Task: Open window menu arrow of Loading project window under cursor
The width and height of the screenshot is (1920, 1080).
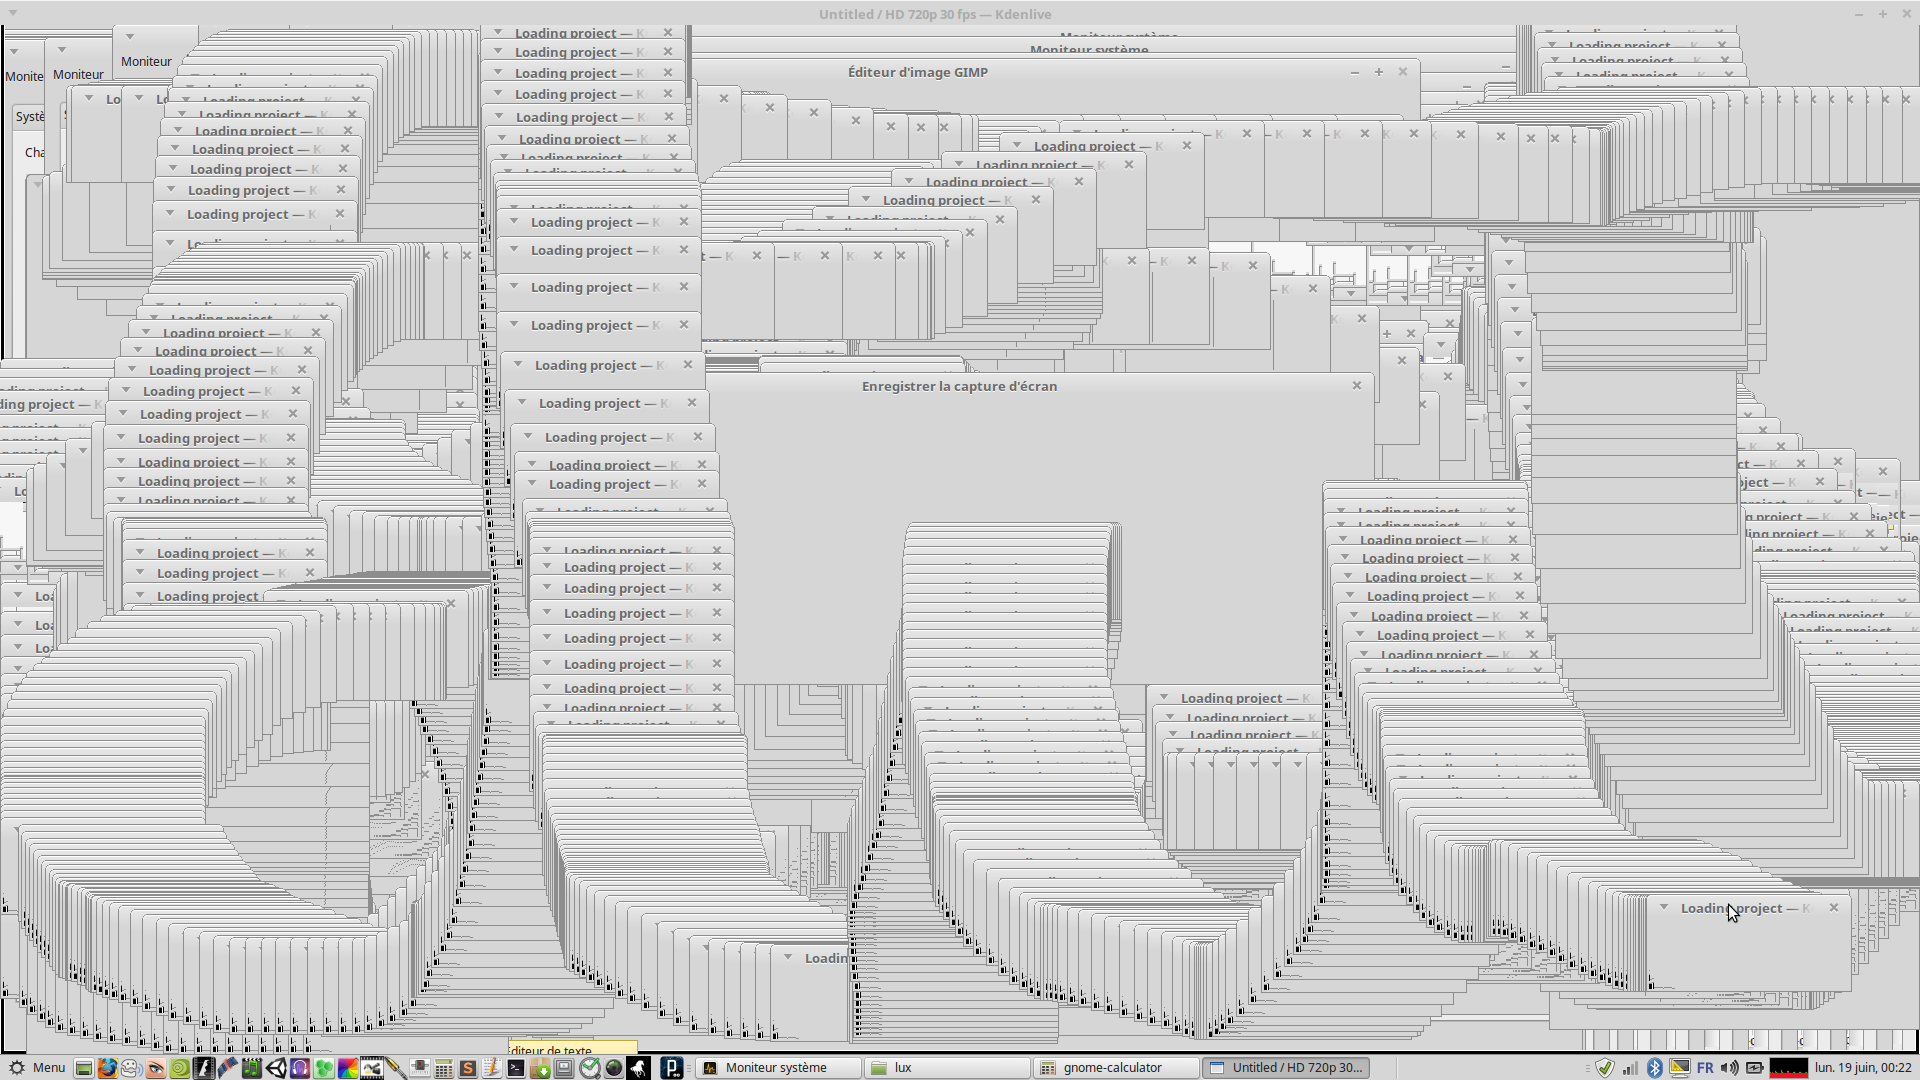Action: (1664, 907)
